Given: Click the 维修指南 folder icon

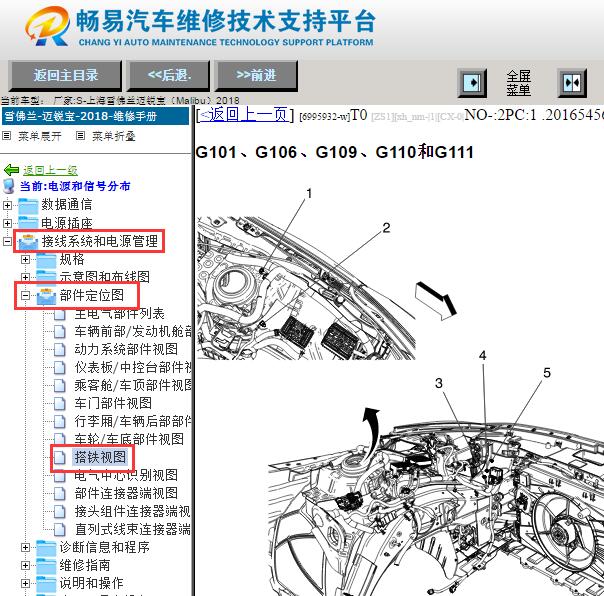Looking at the screenshot, I should click(47, 566).
